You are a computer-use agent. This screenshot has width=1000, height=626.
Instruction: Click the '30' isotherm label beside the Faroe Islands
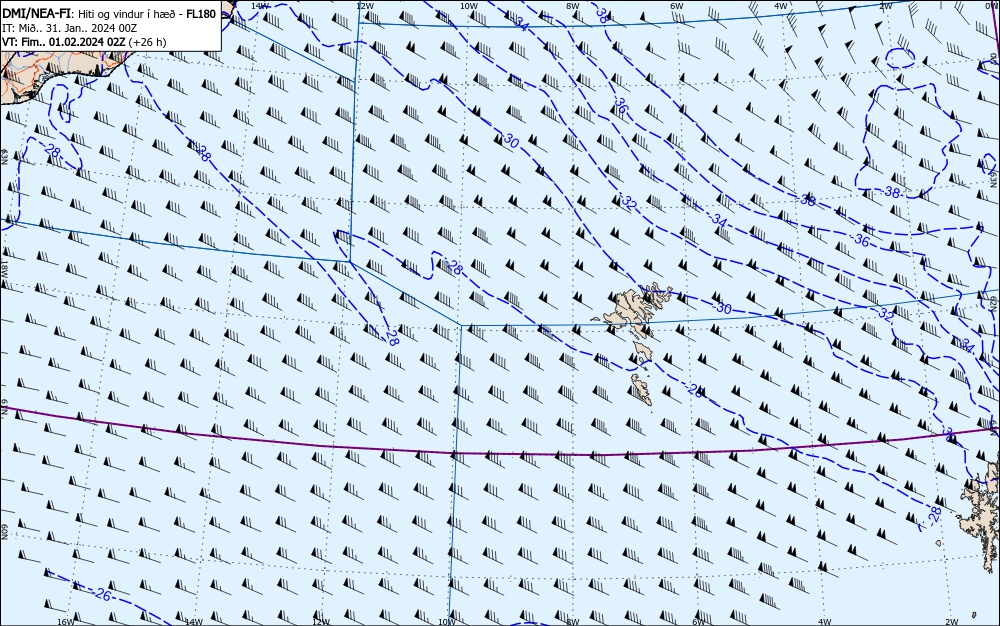click(x=723, y=308)
